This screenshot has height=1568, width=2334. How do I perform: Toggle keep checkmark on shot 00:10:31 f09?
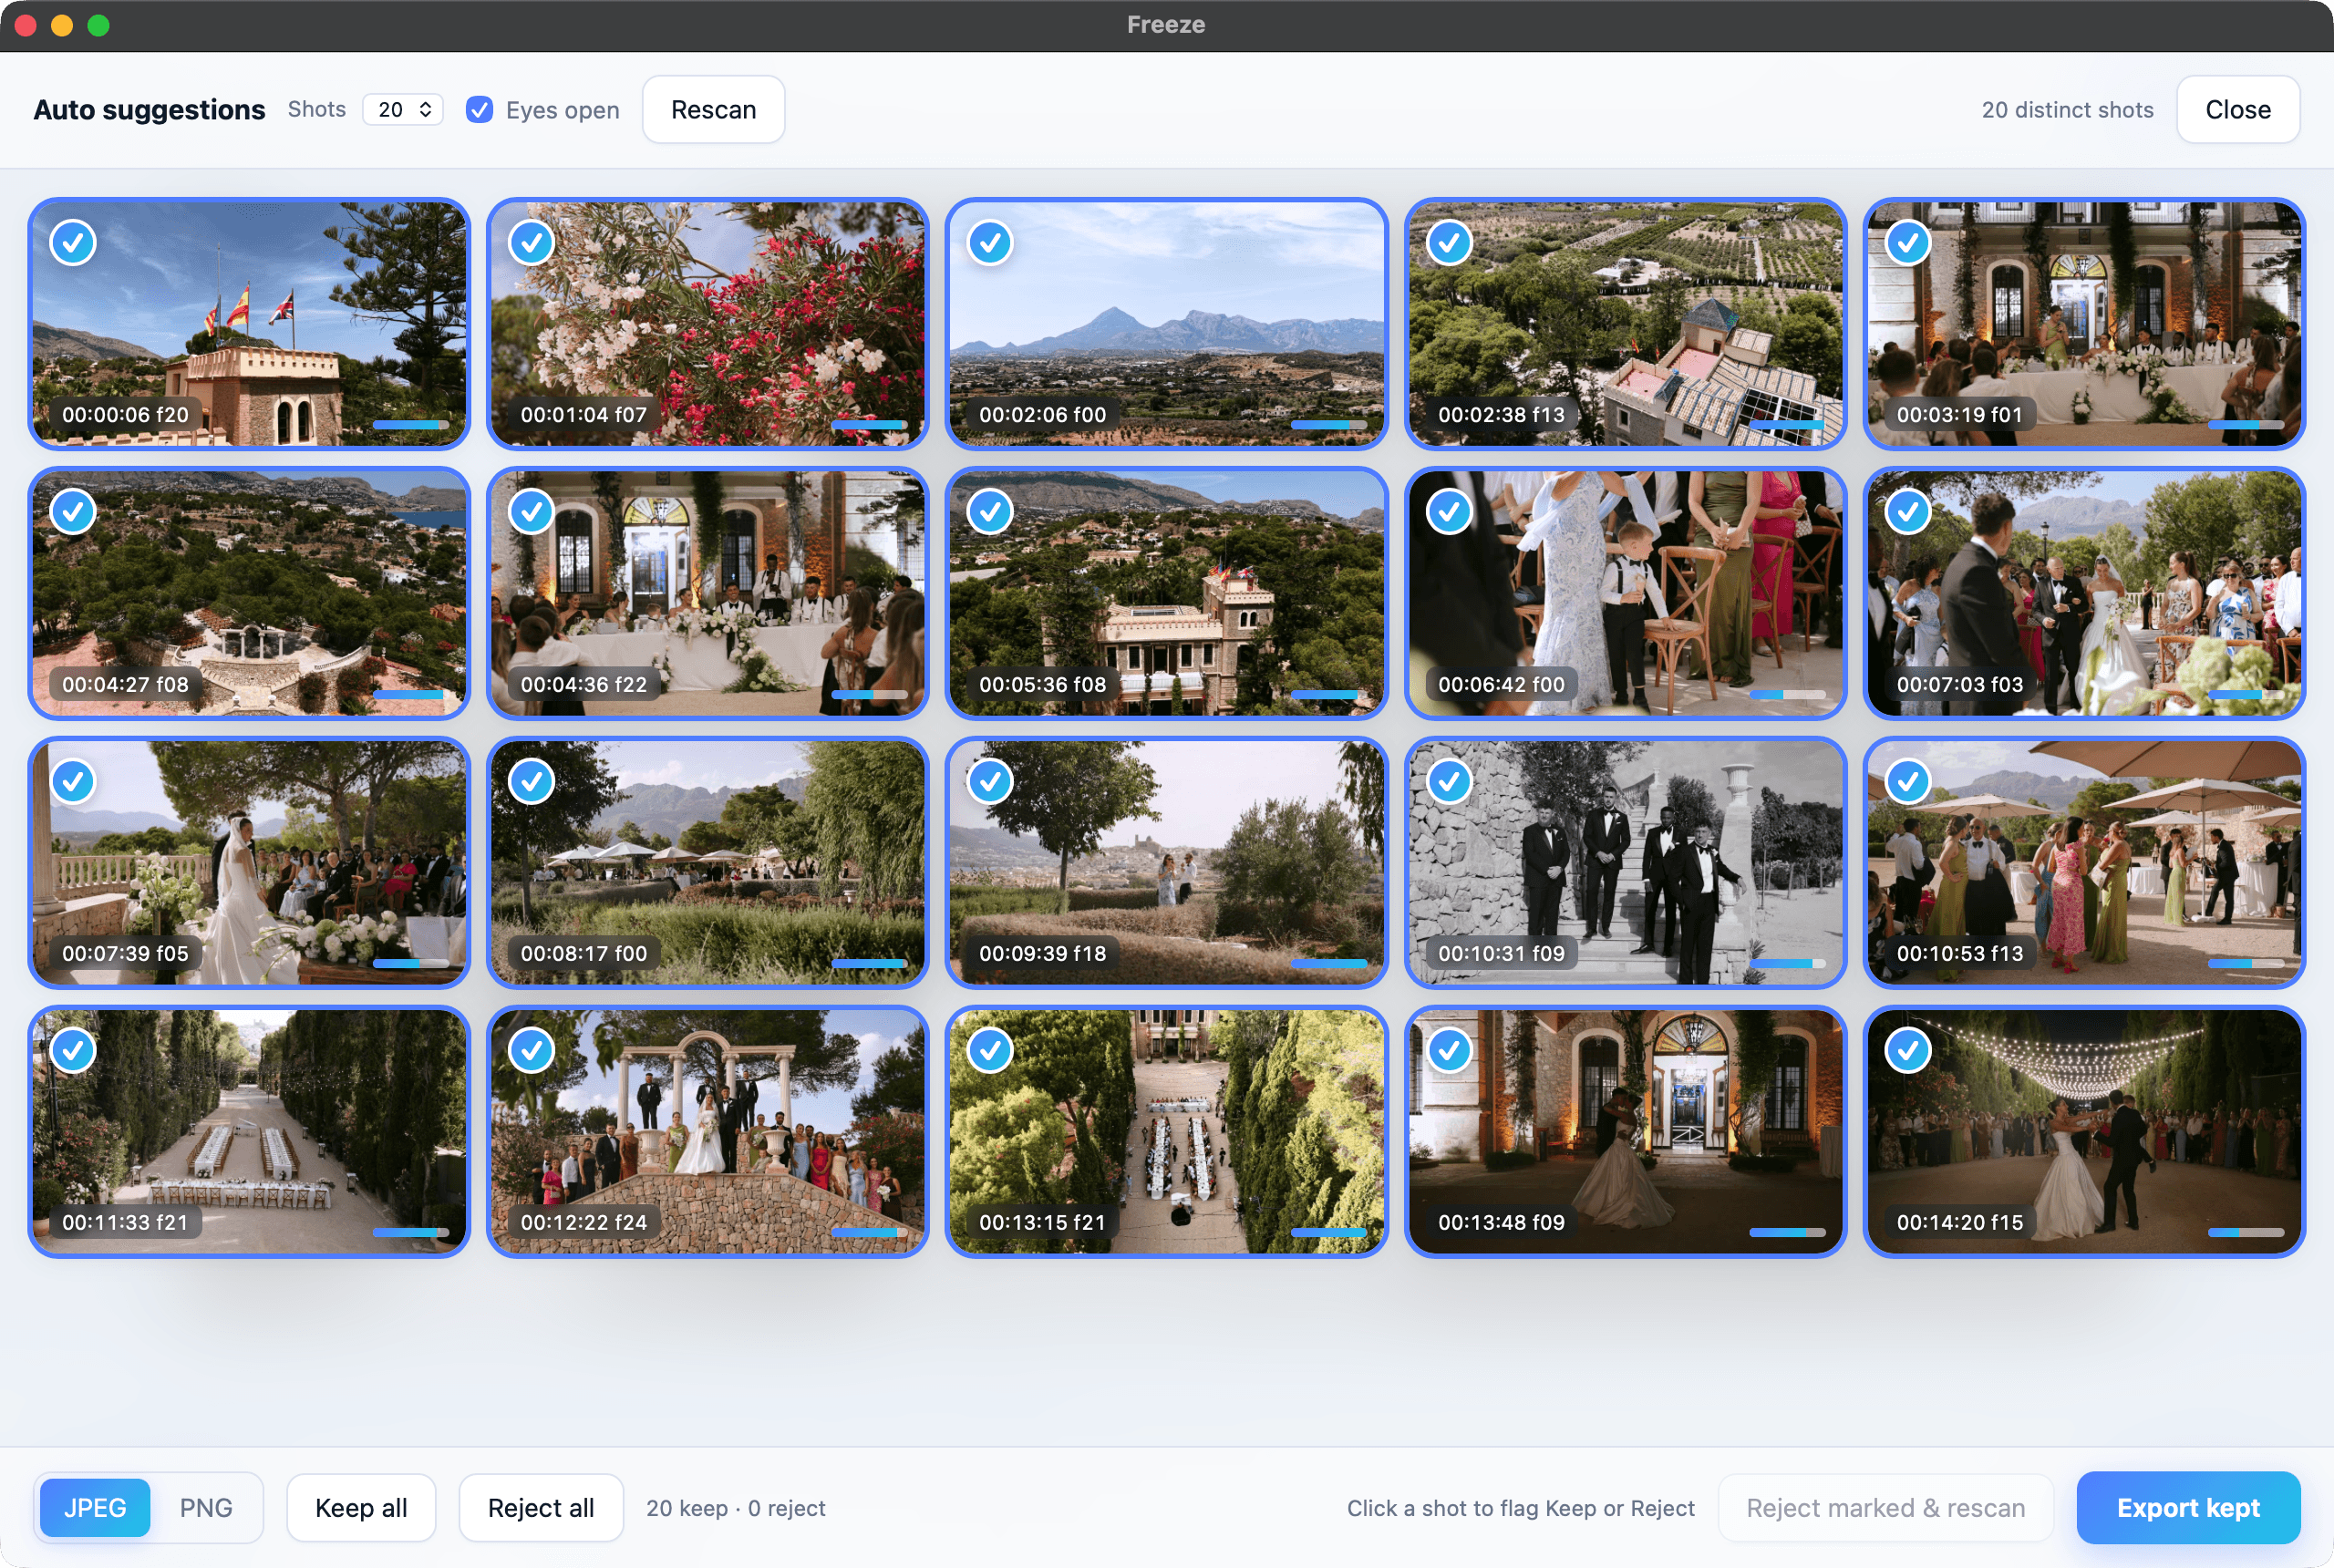(1449, 782)
